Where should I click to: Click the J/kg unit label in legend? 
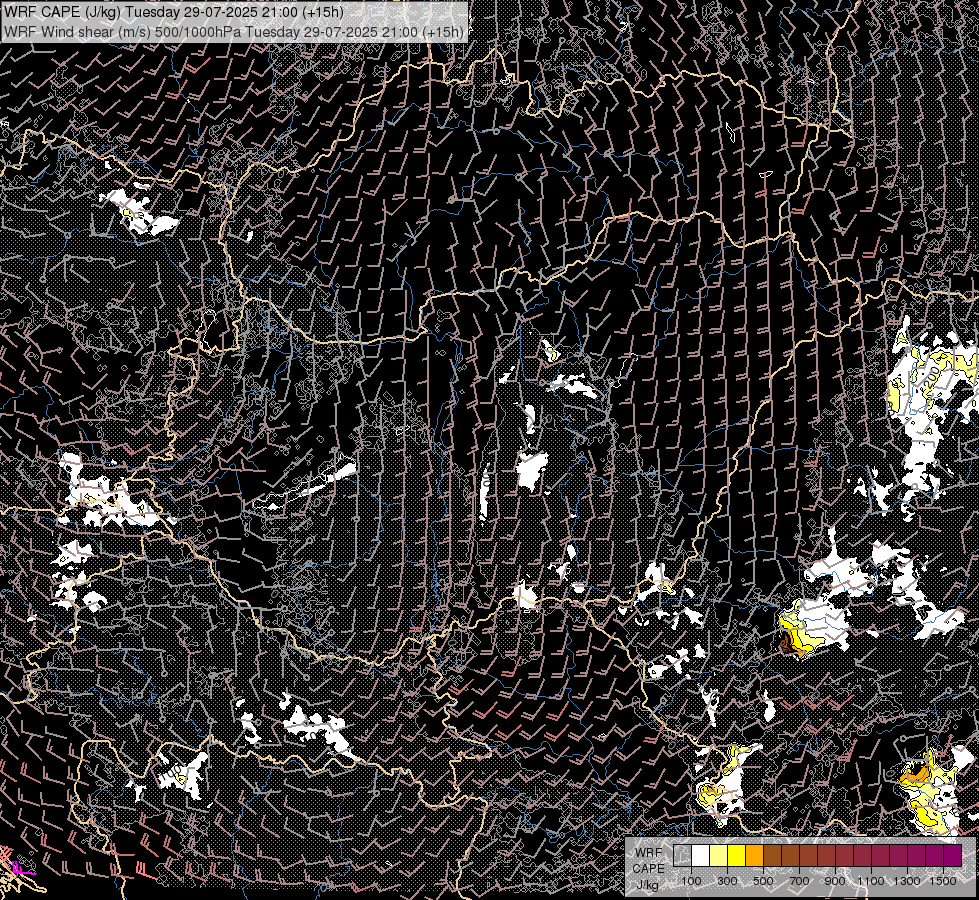[647, 886]
